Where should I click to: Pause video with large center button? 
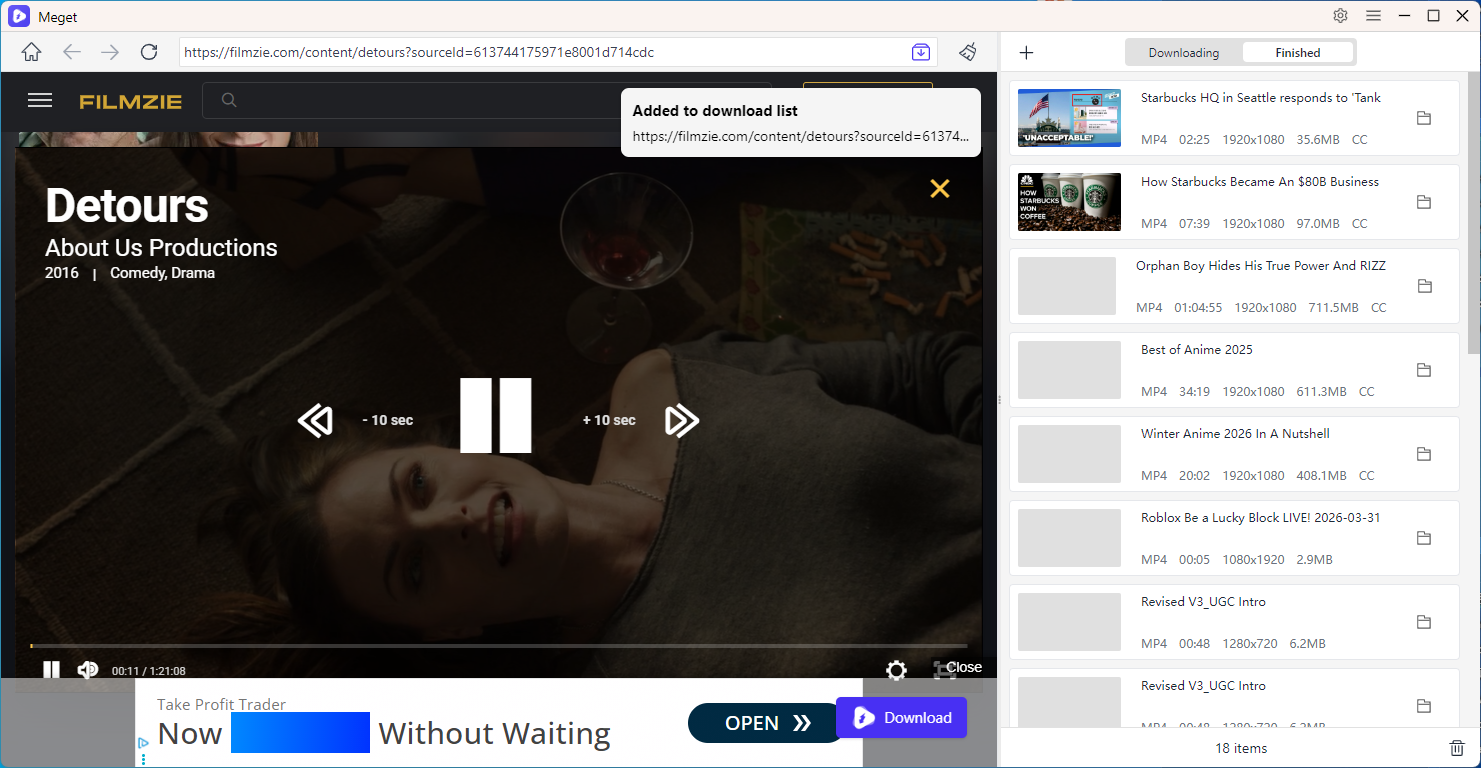click(495, 415)
